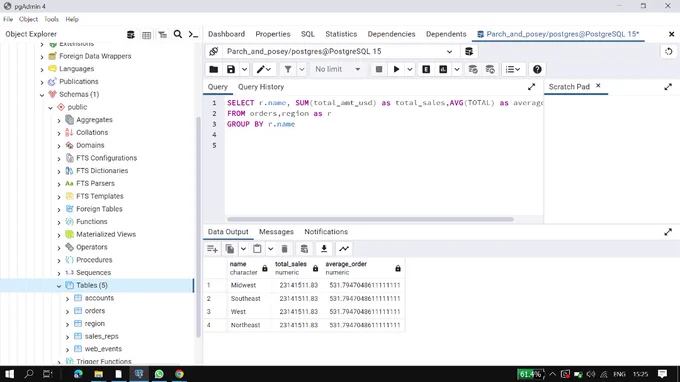Select the region table in tree
680x382 pixels.
[95, 323]
